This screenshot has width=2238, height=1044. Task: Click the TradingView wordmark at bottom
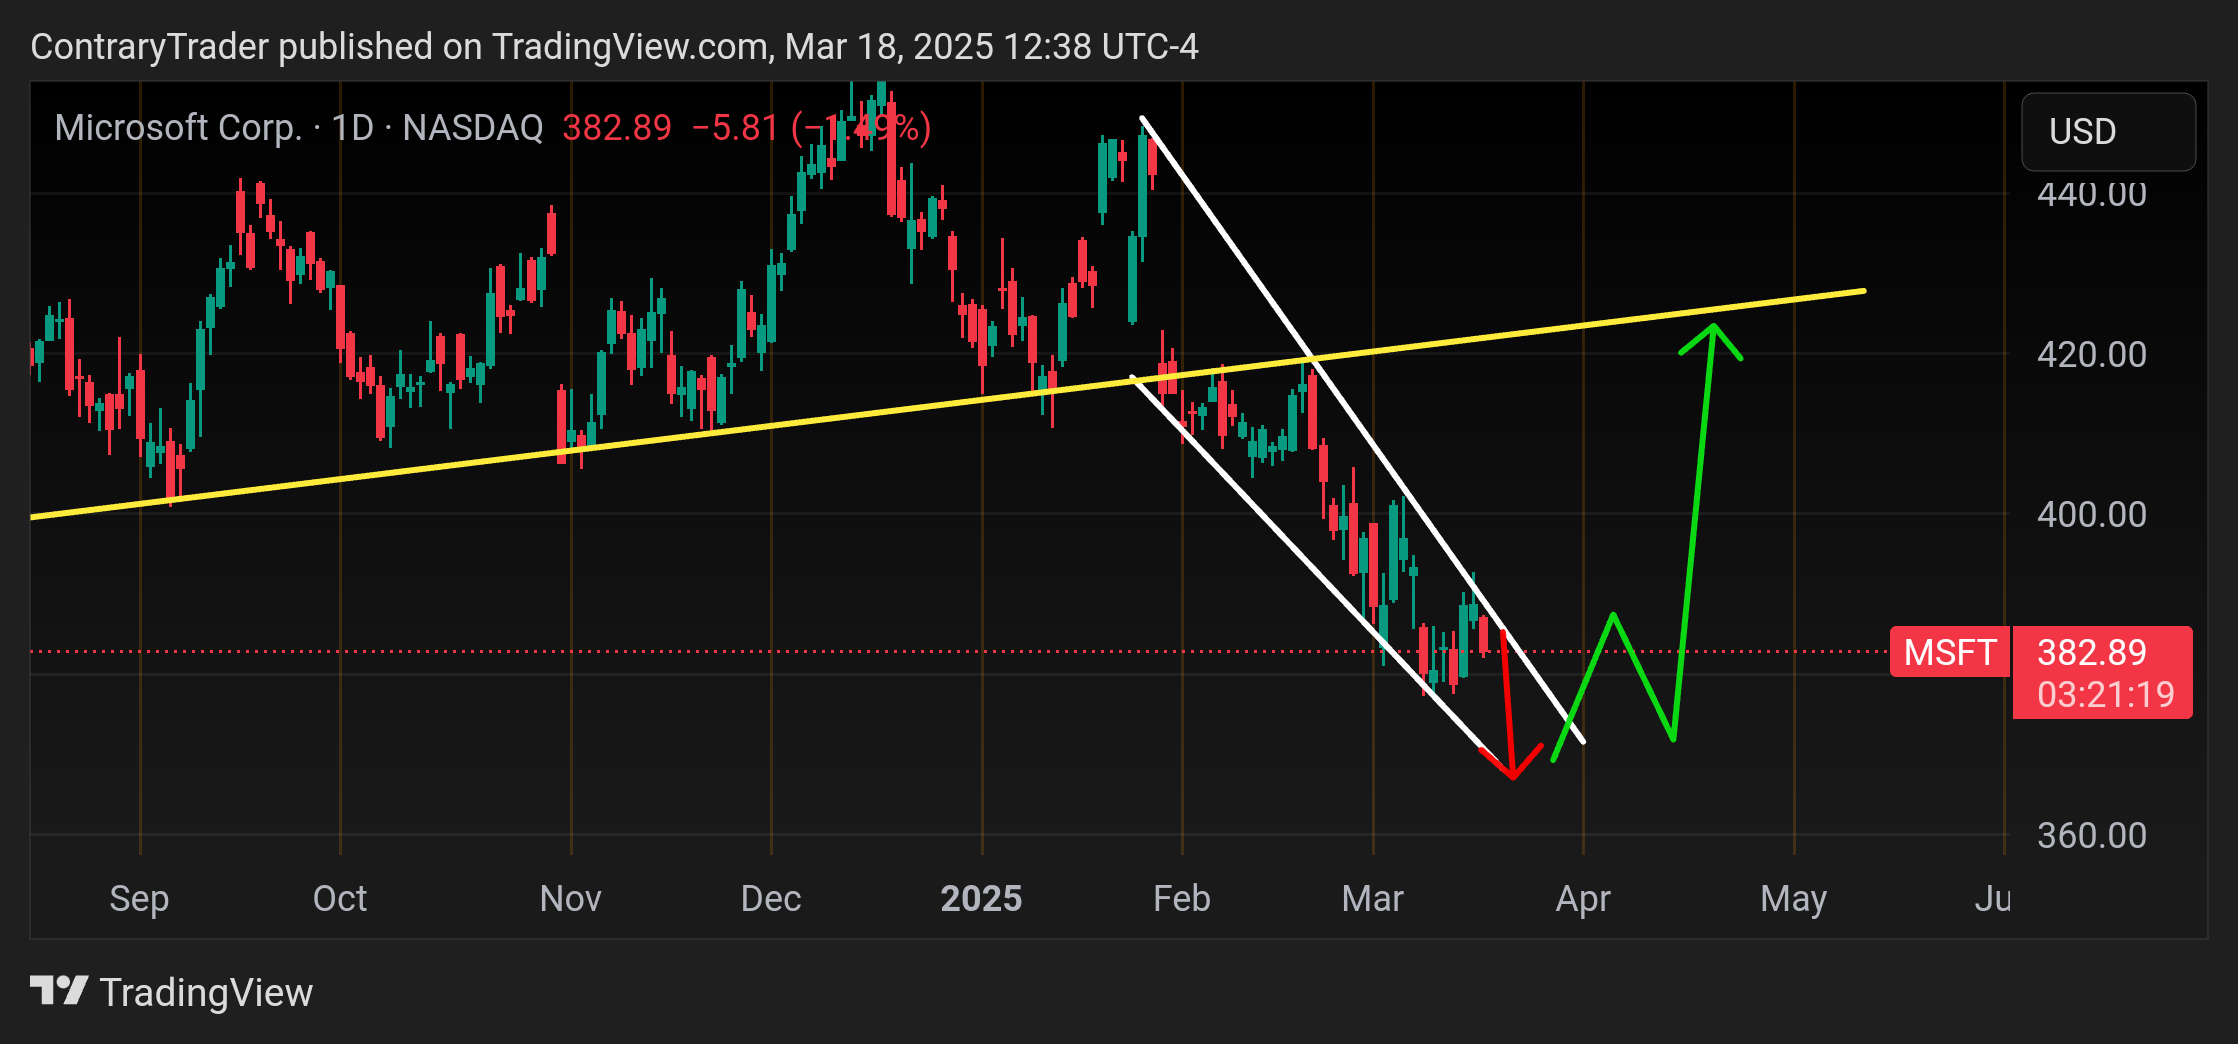point(206,993)
